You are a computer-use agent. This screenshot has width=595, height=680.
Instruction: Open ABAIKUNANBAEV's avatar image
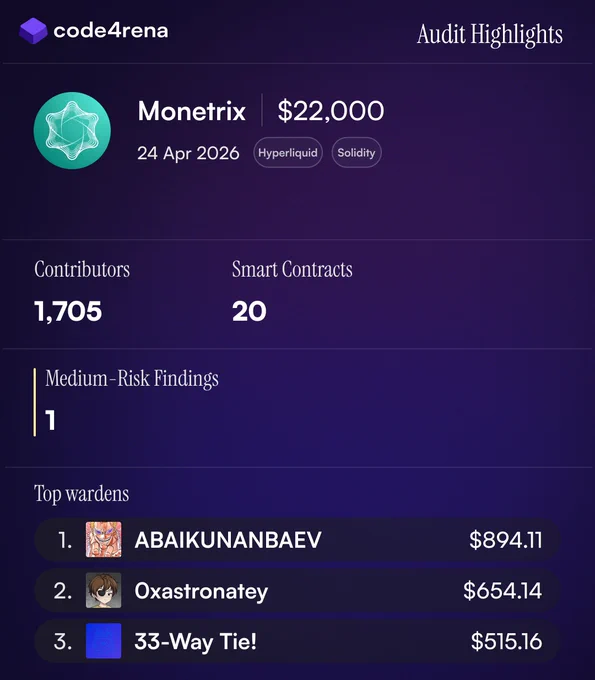click(x=104, y=539)
